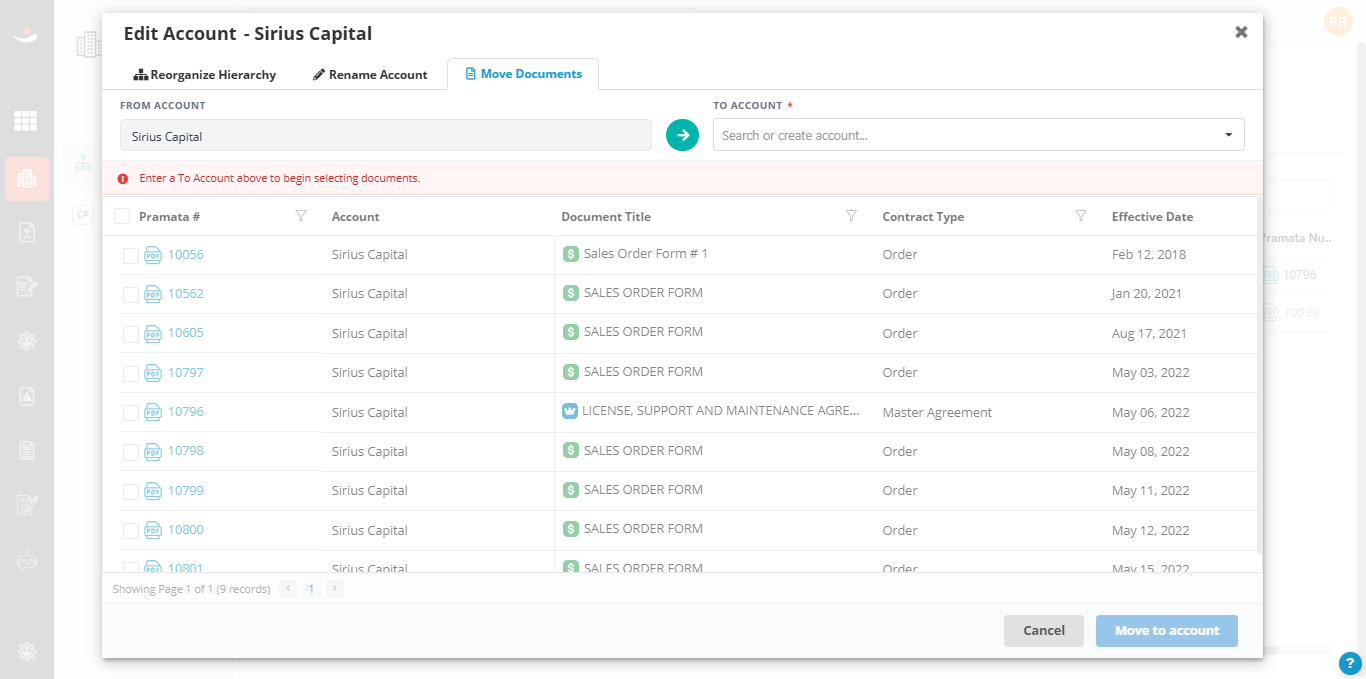Select the Move Documents tab
Image resolution: width=1366 pixels, height=679 pixels.
[x=523, y=74]
